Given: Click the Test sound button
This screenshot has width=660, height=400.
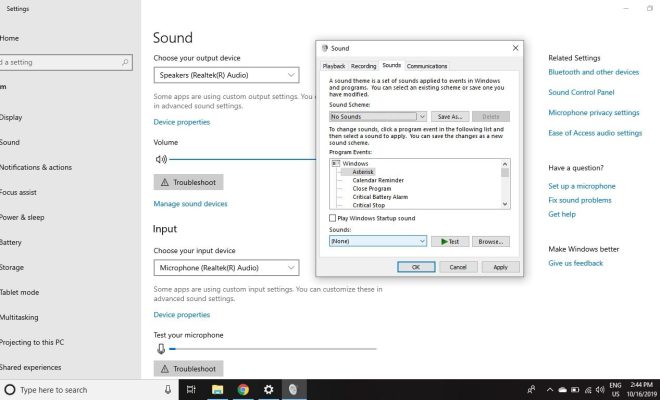Looking at the screenshot, I should pos(450,241).
